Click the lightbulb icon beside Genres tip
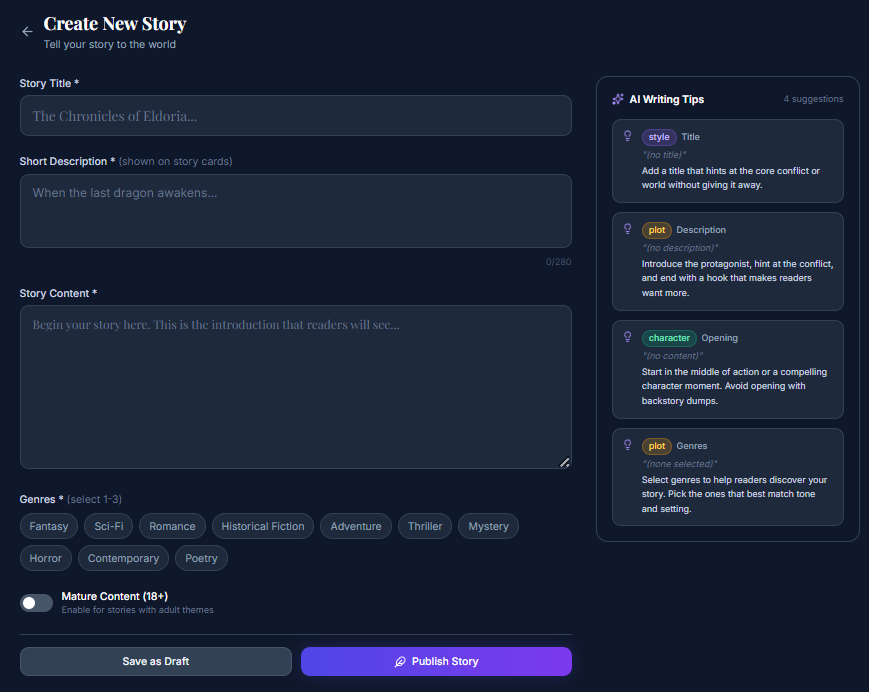 pos(628,445)
